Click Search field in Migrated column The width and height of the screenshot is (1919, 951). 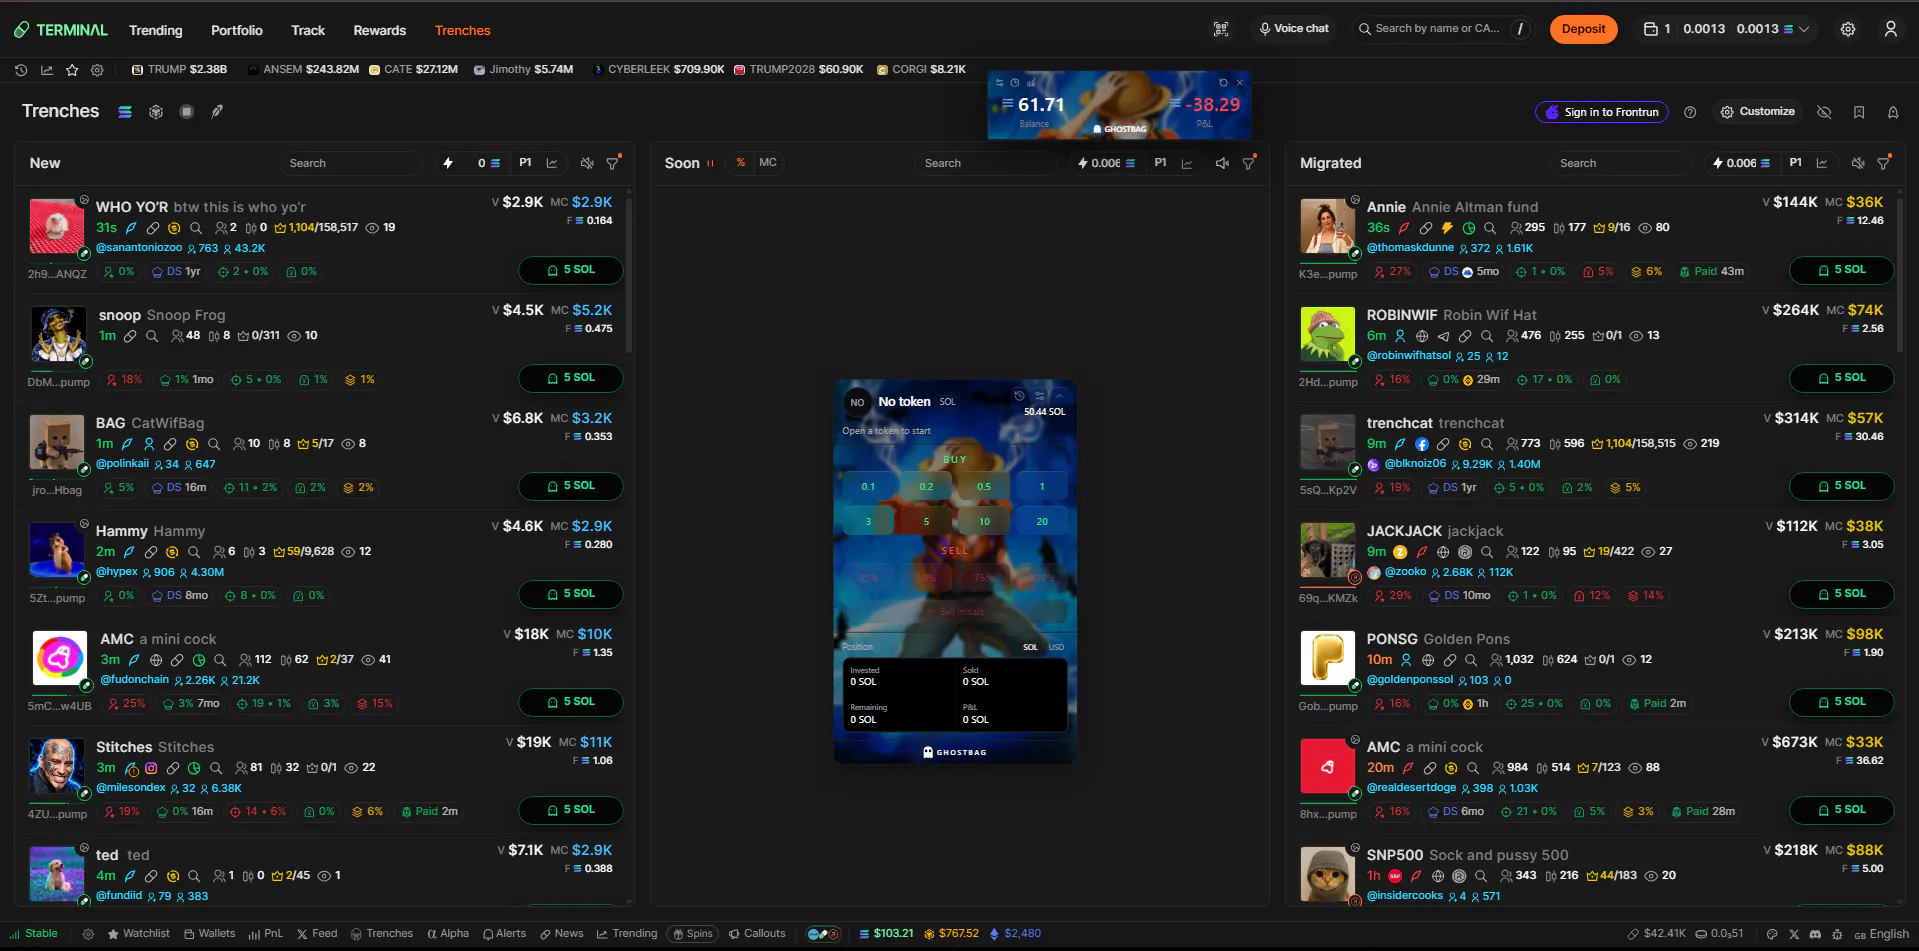click(1620, 163)
